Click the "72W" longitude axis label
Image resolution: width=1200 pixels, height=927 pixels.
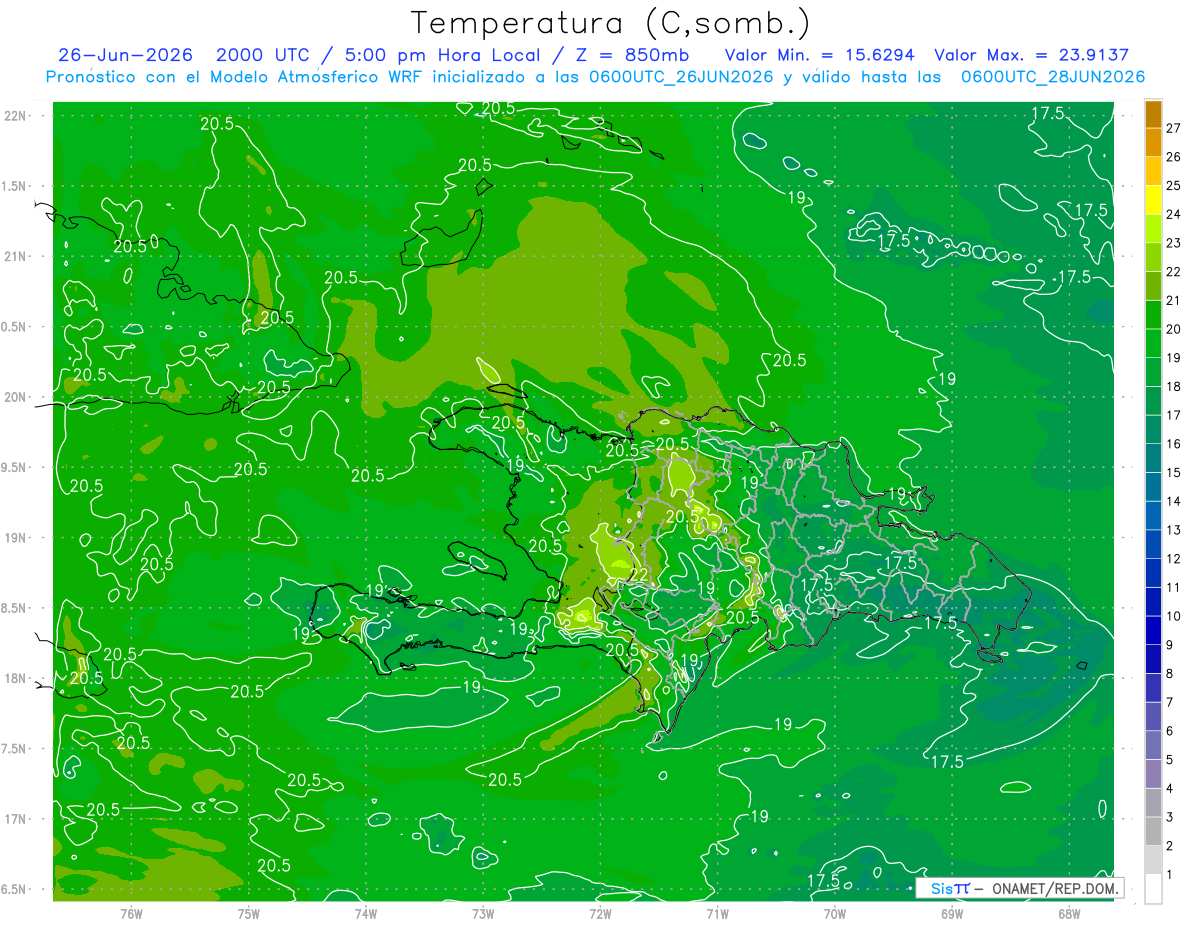click(600, 914)
